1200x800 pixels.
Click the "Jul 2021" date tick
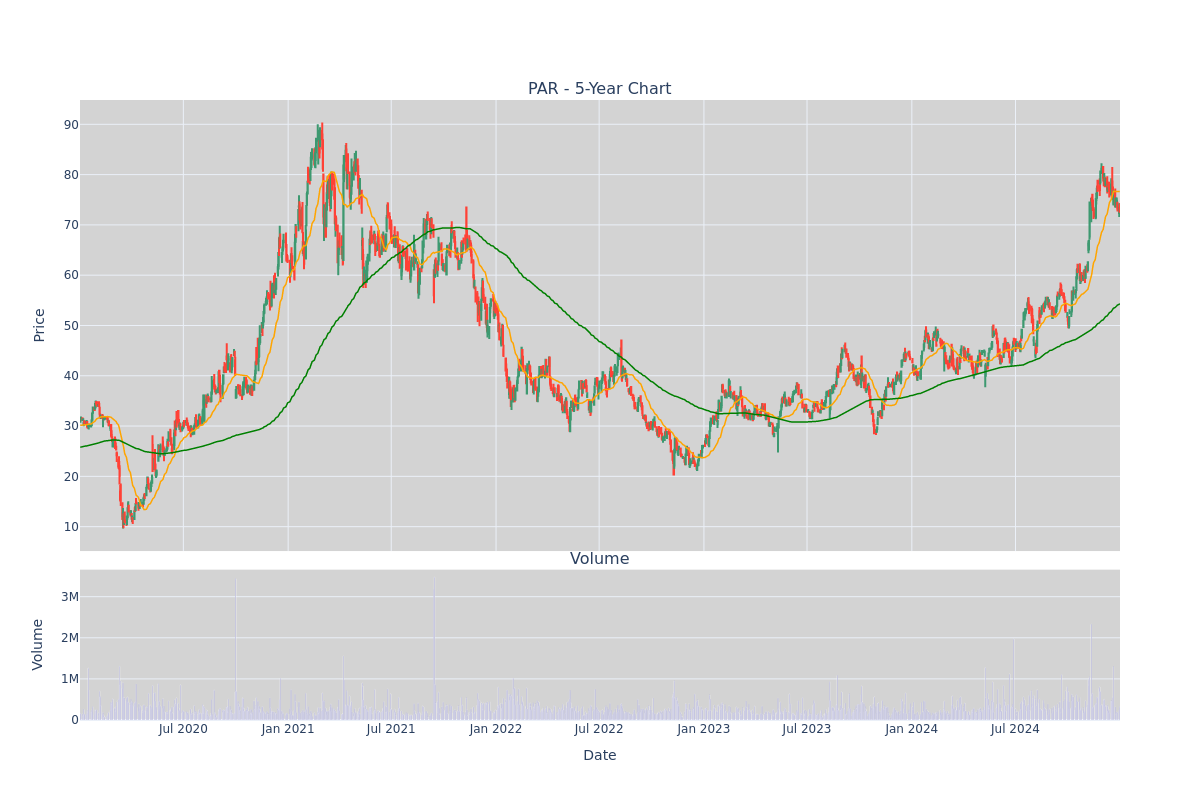pos(391,729)
